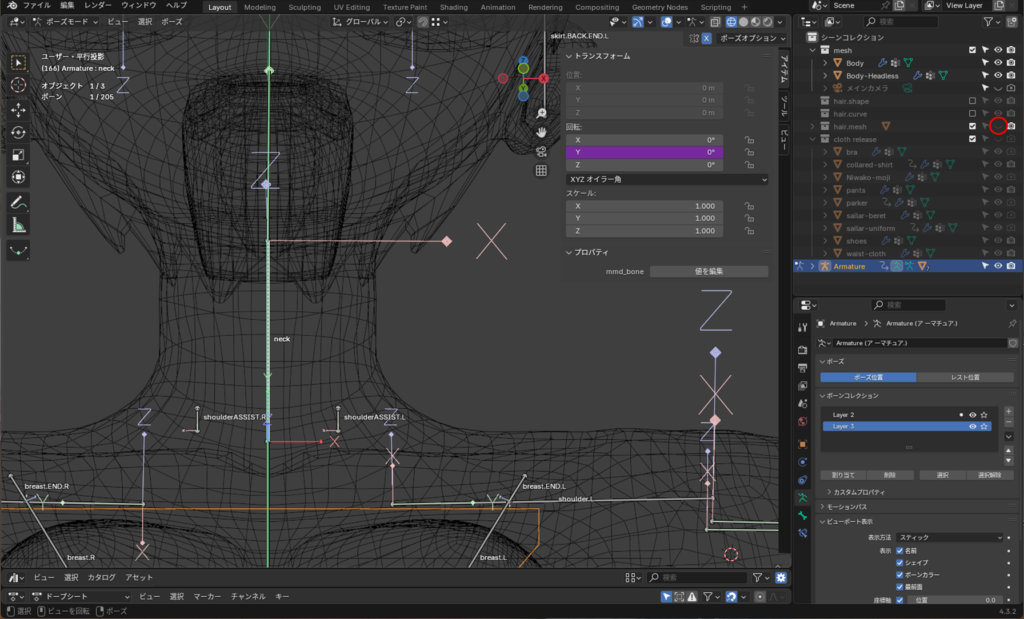The height and width of the screenshot is (619, 1024).
Task: Toggle Layer 2 bone collection visibility
Action: coord(972,414)
